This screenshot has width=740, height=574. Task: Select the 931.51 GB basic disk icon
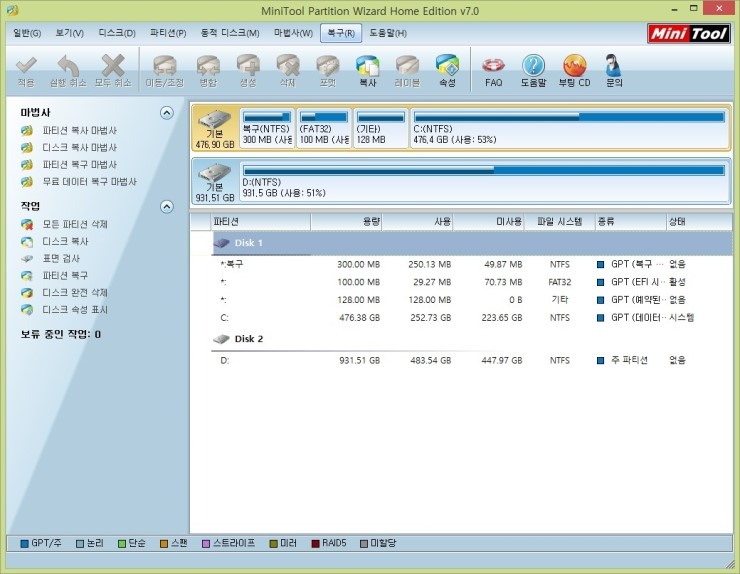pos(215,181)
